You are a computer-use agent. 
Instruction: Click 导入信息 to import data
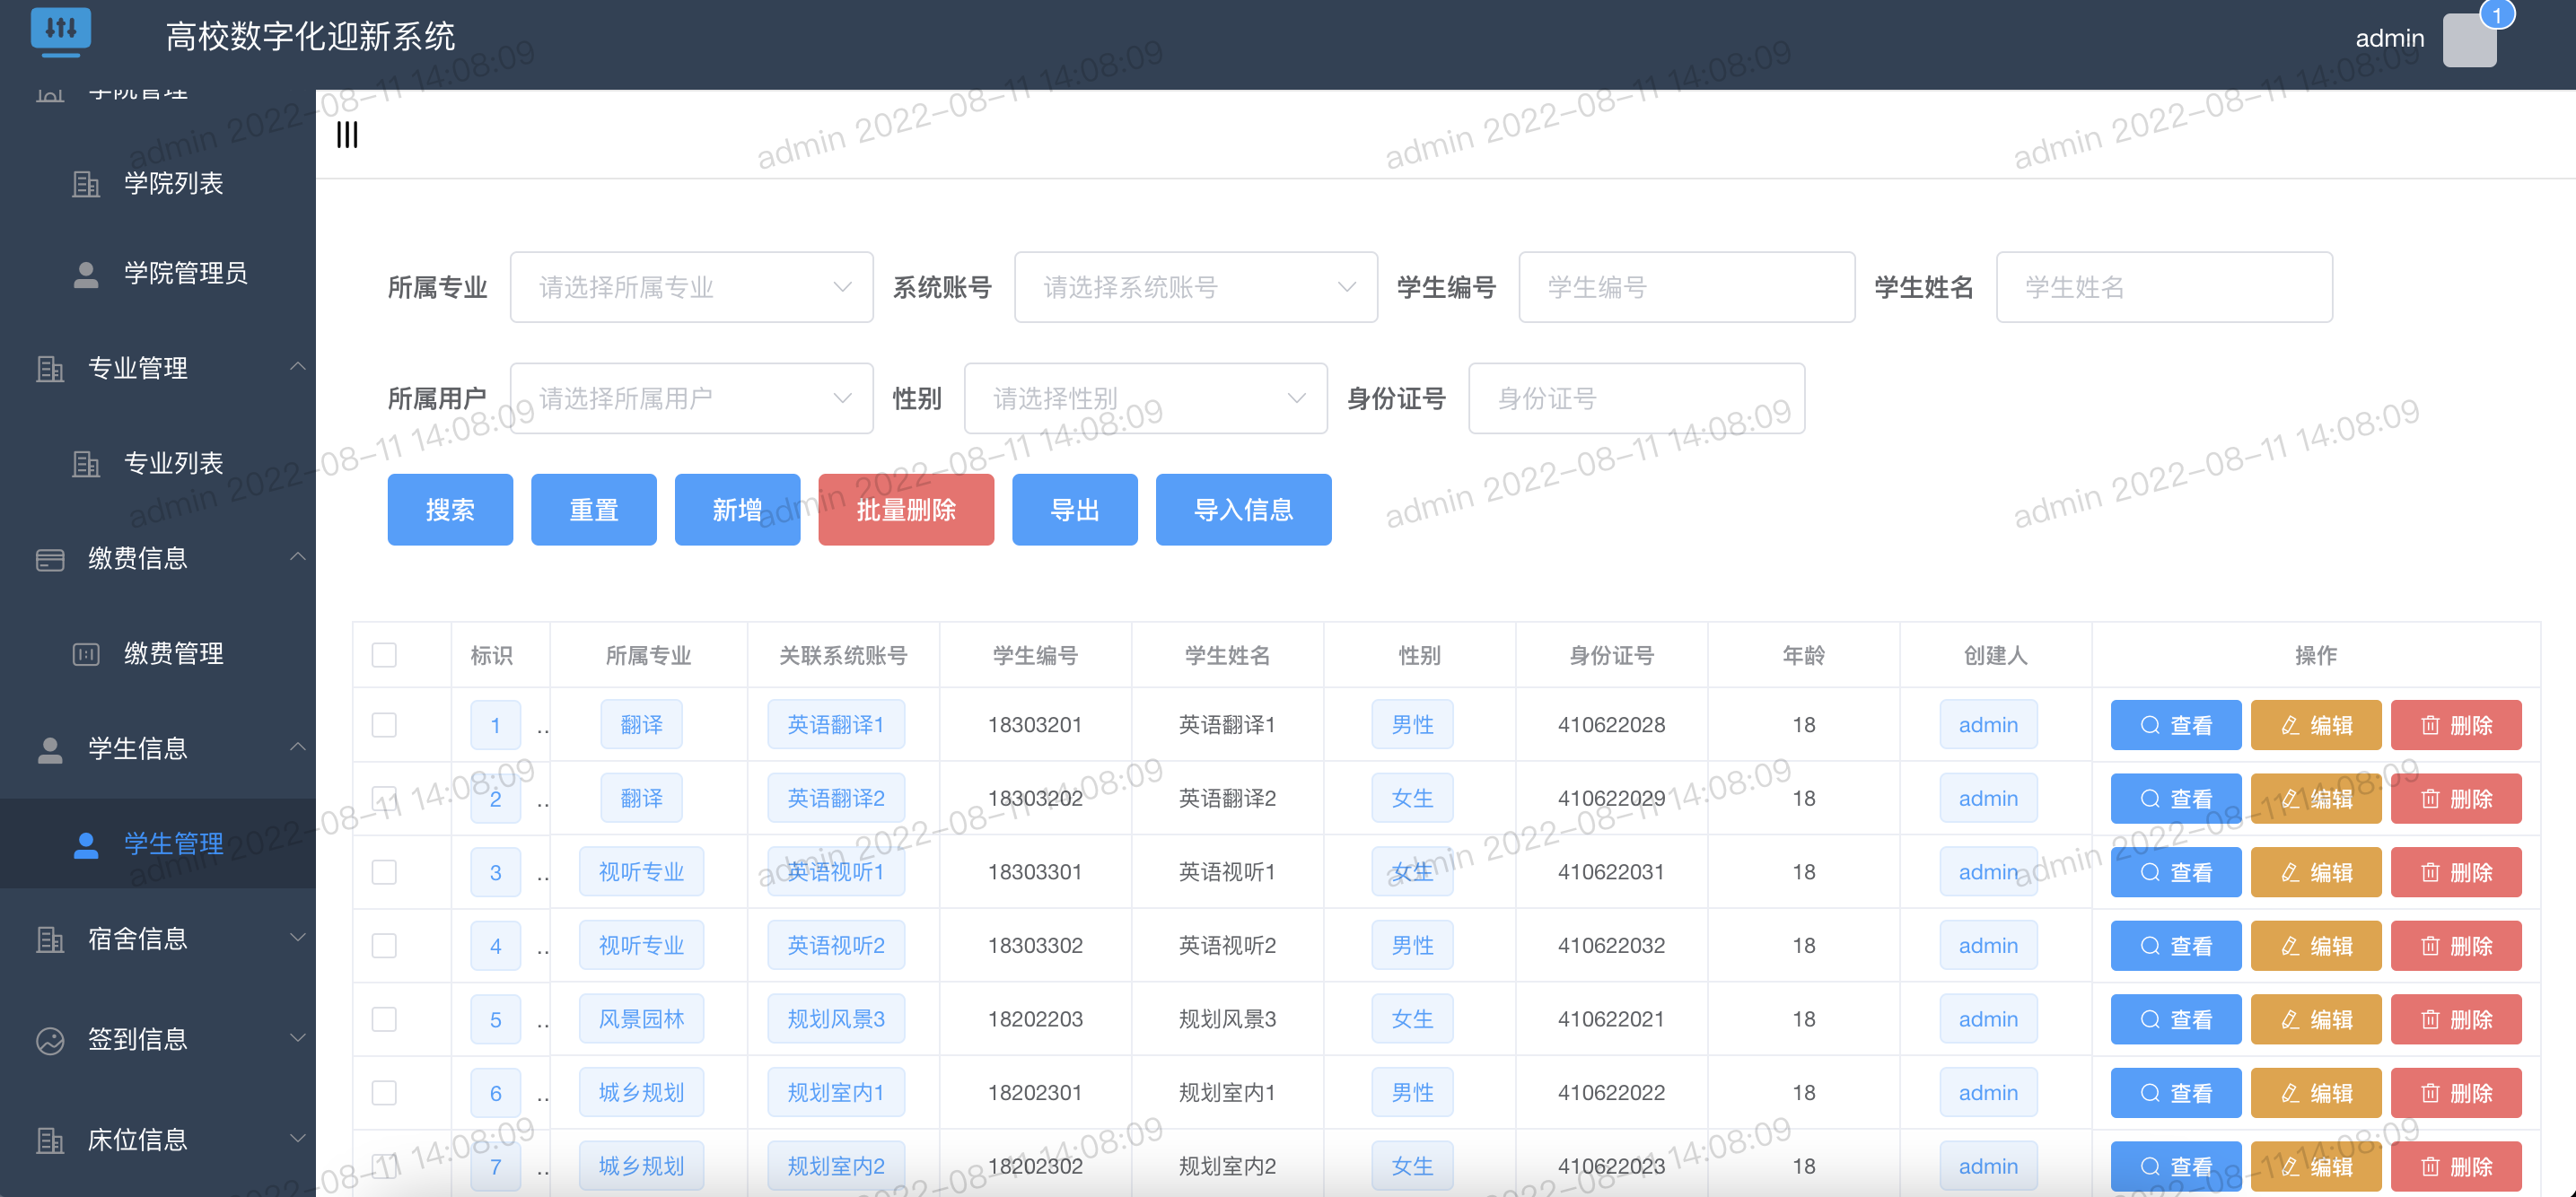tap(1243, 509)
